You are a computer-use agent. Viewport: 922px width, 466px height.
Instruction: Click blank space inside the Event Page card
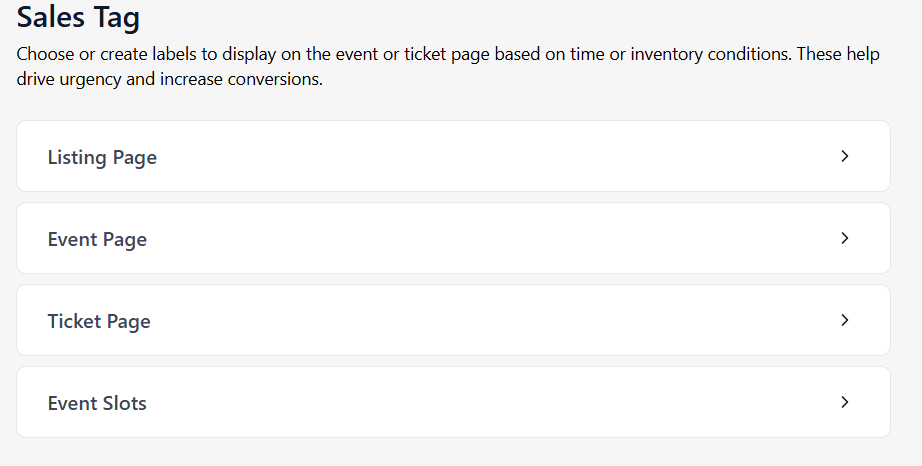(x=470, y=239)
